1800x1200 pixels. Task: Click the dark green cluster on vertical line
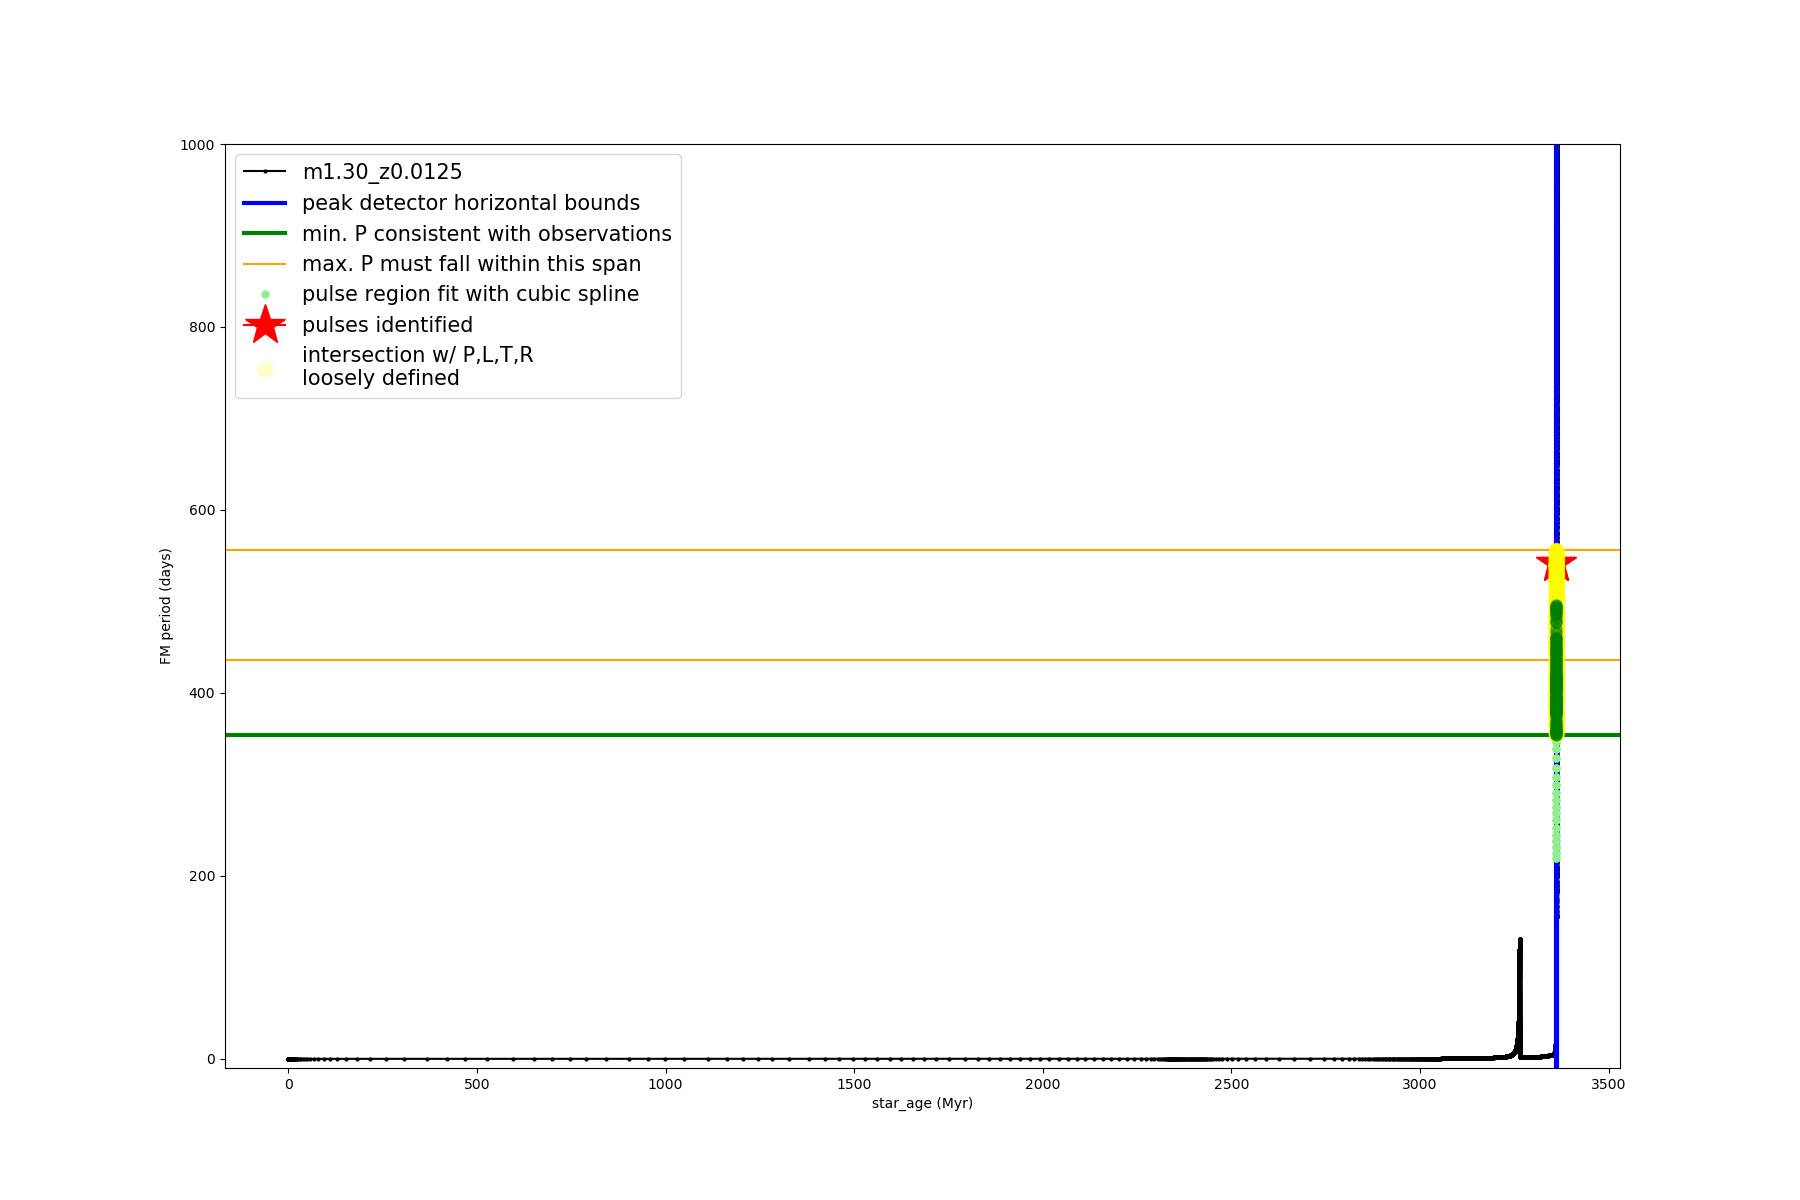[1556, 670]
